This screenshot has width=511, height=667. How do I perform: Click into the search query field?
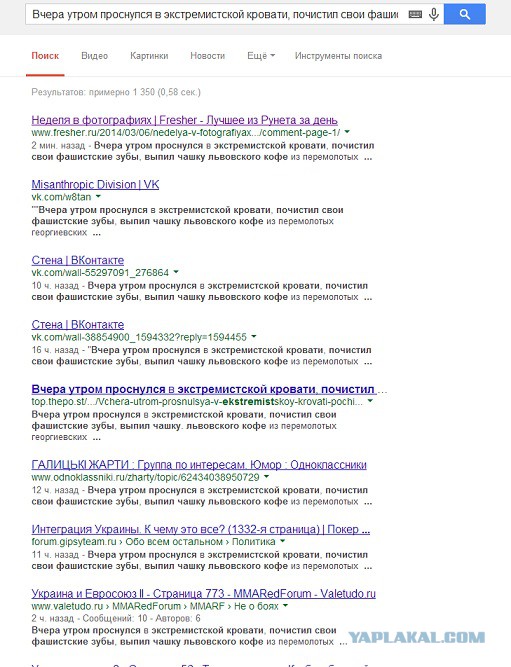215,14
